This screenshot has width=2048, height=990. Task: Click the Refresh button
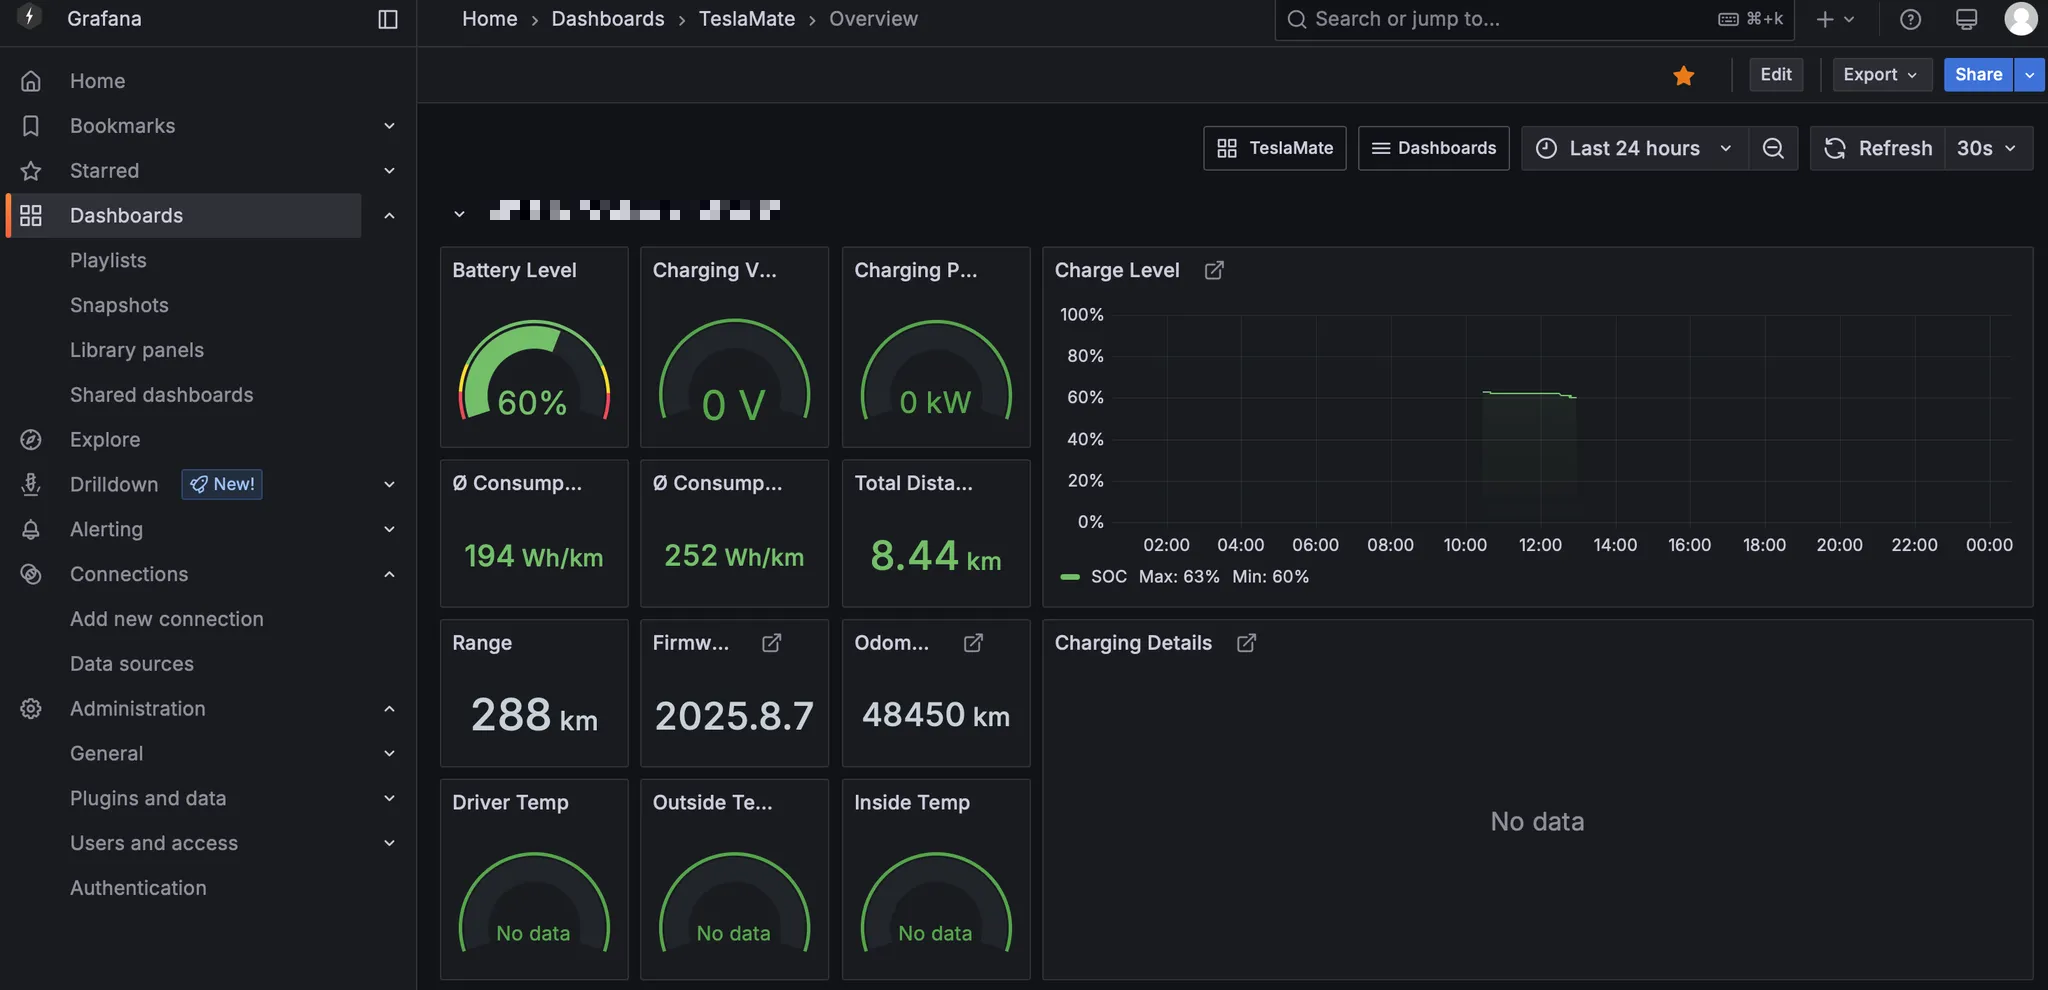[1878, 148]
